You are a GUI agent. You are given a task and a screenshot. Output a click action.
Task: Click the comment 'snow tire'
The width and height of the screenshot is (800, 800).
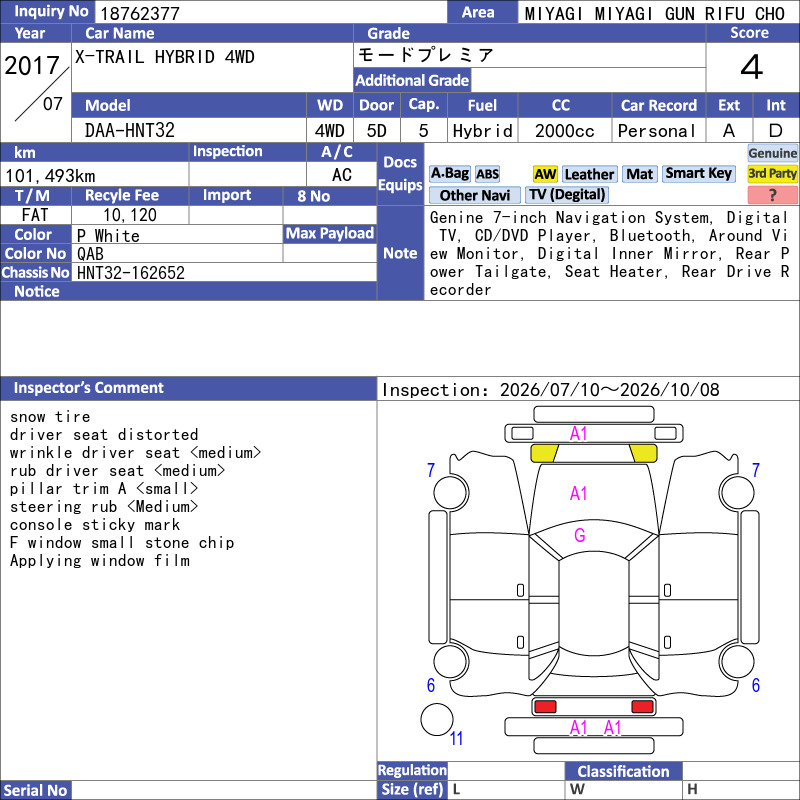coord(50,417)
